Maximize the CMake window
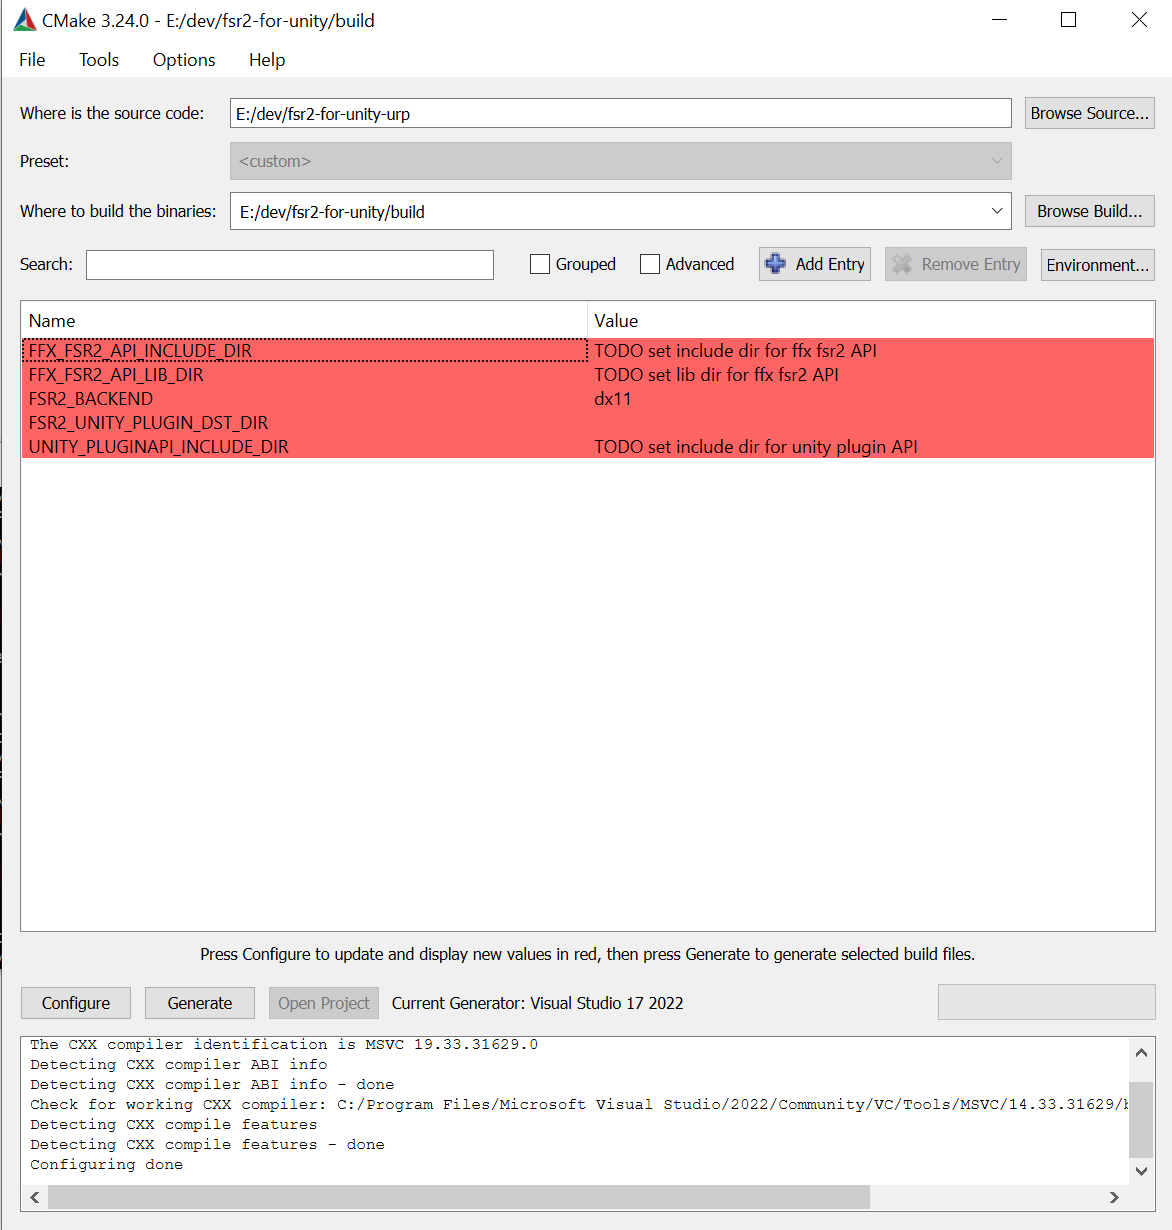 [1068, 20]
